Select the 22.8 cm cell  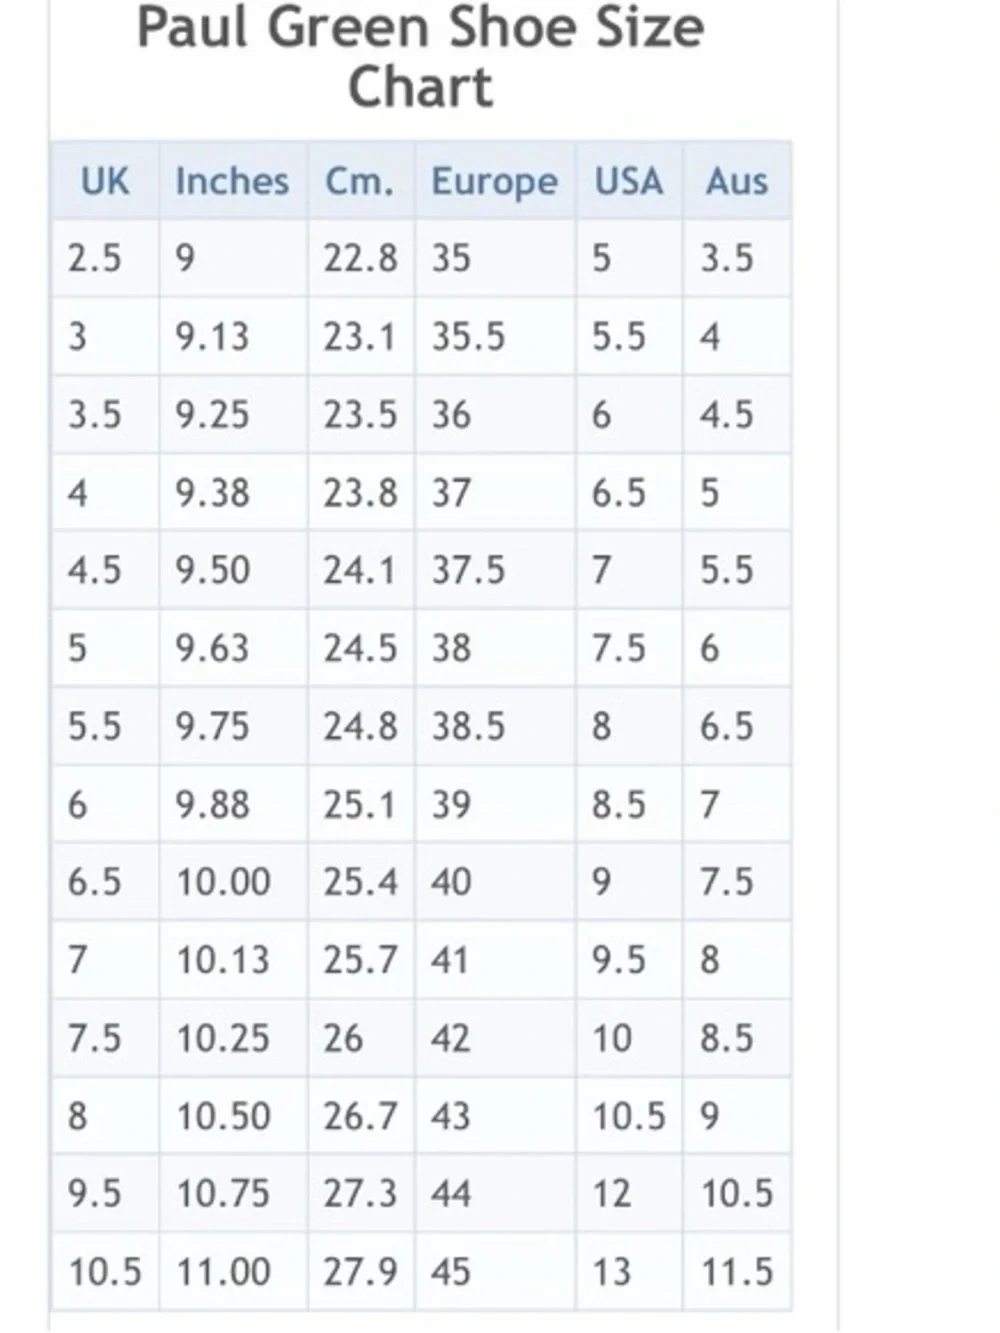[x=360, y=258]
